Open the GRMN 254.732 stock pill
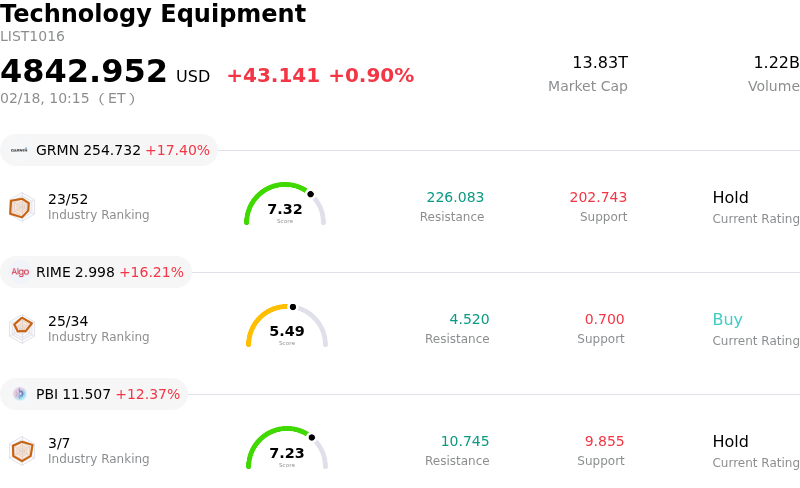The image size is (800, 488). [110, 150]
